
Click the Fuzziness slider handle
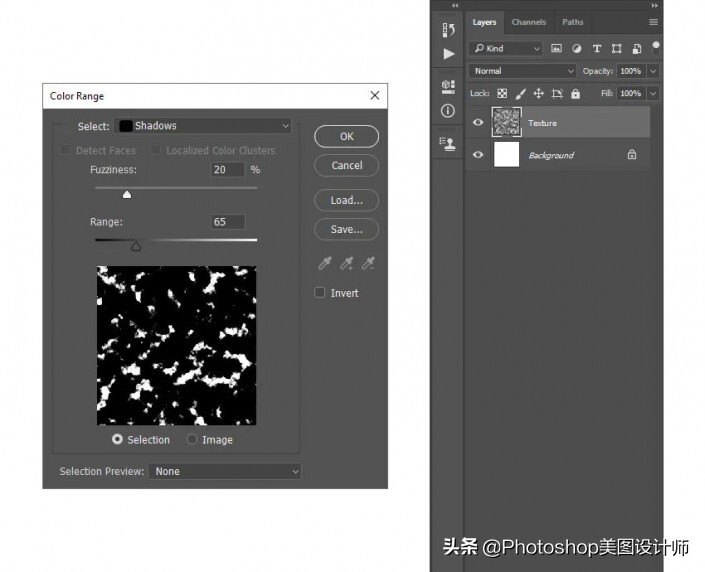click(x=127, y=194)
